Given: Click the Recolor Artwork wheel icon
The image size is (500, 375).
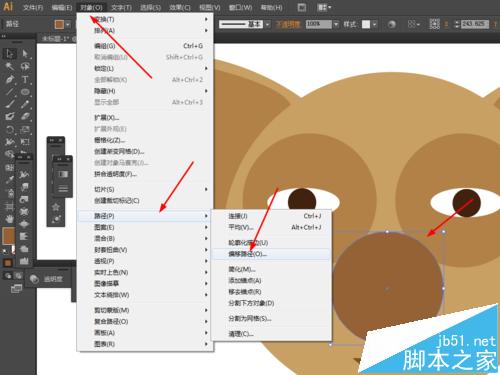Looking at the screenshot, I should [x=392, y=24].
